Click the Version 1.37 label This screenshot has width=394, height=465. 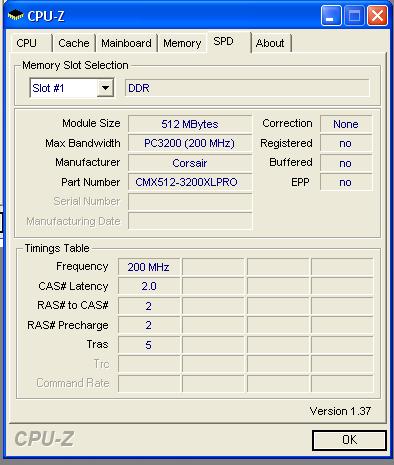pos(340,411)
